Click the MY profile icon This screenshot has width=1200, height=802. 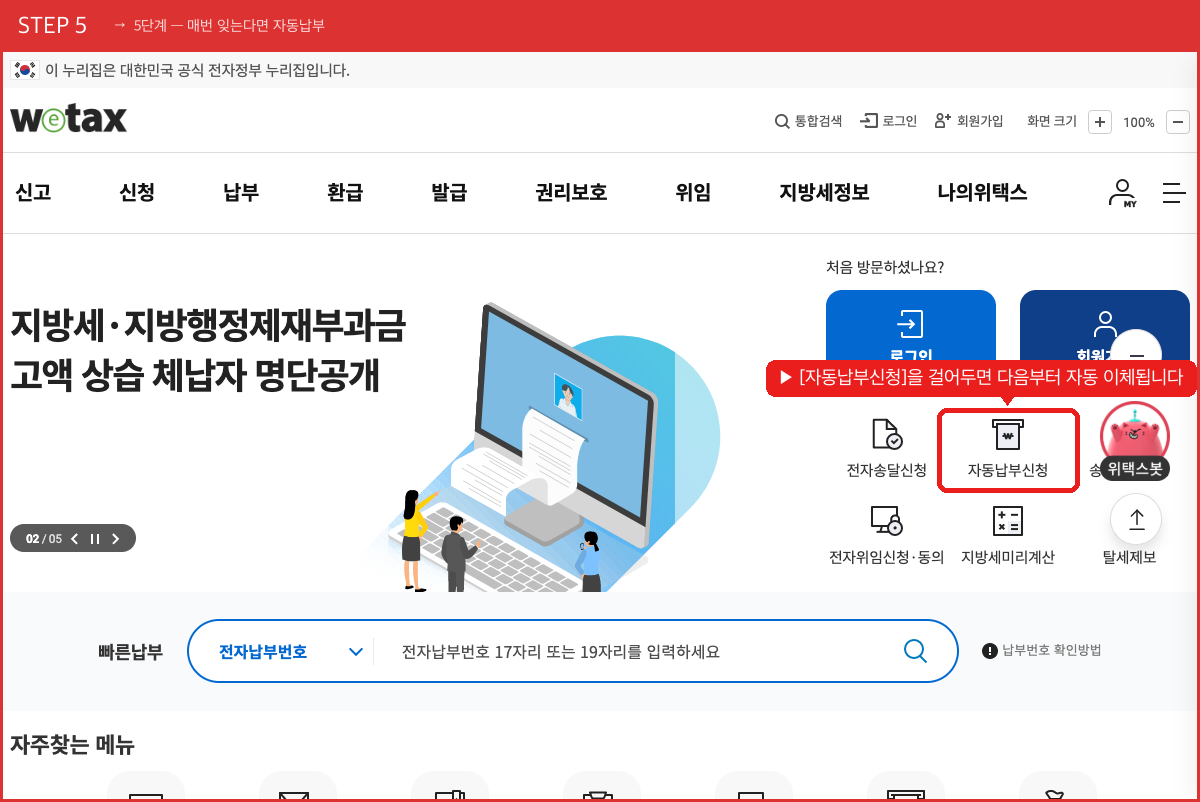click(x=1122, y=193)
